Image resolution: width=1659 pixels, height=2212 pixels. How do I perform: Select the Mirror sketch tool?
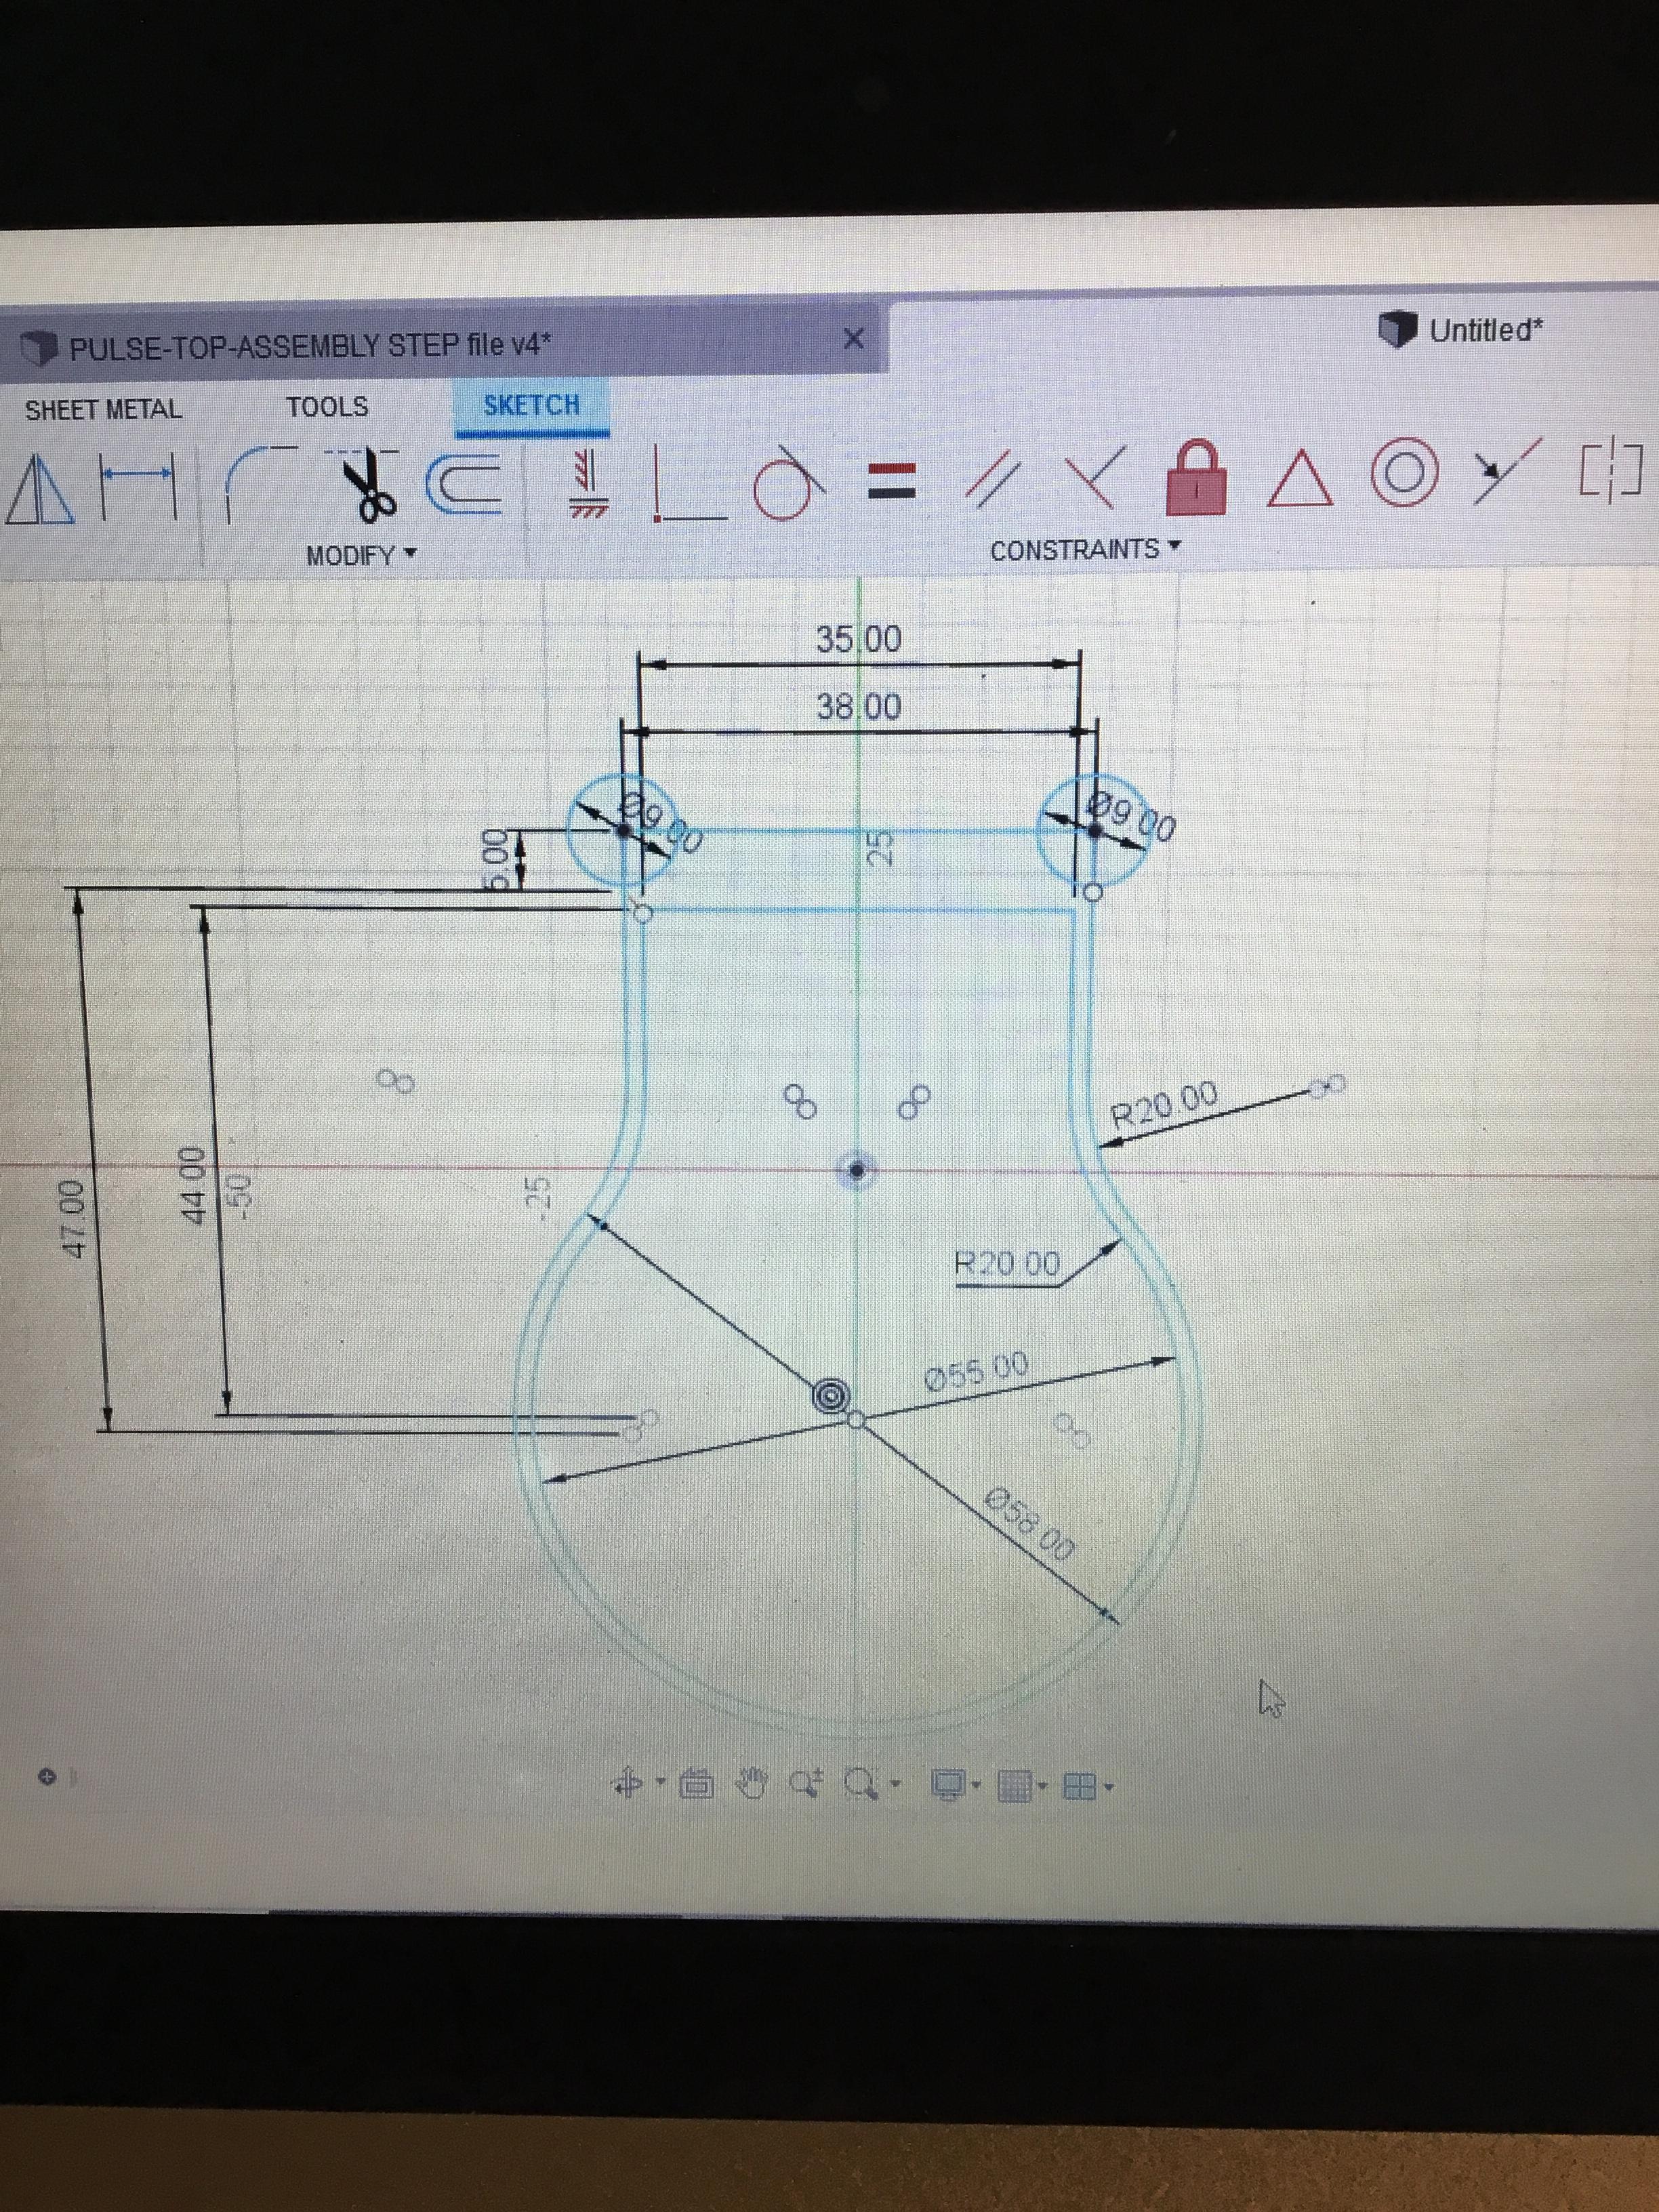[40, 489]
